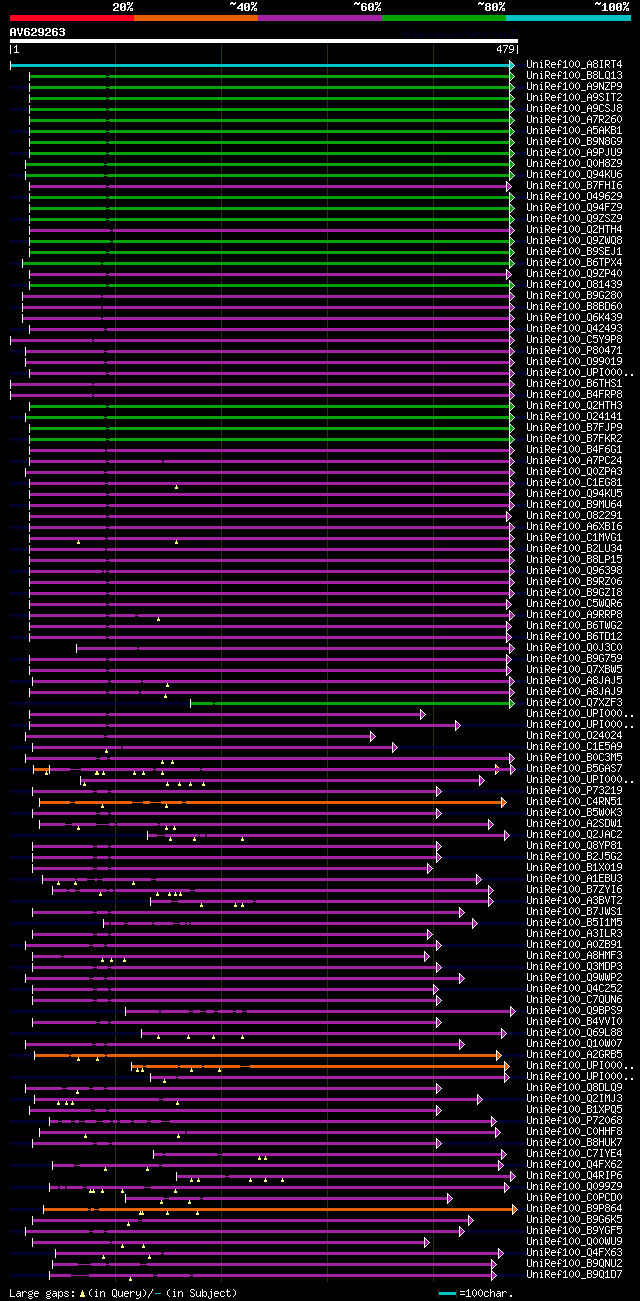The height and width of the screenshot is (1301, 640).
Task: Open hit UniRef100_A1EBU3
Action: tap(574, 878)
